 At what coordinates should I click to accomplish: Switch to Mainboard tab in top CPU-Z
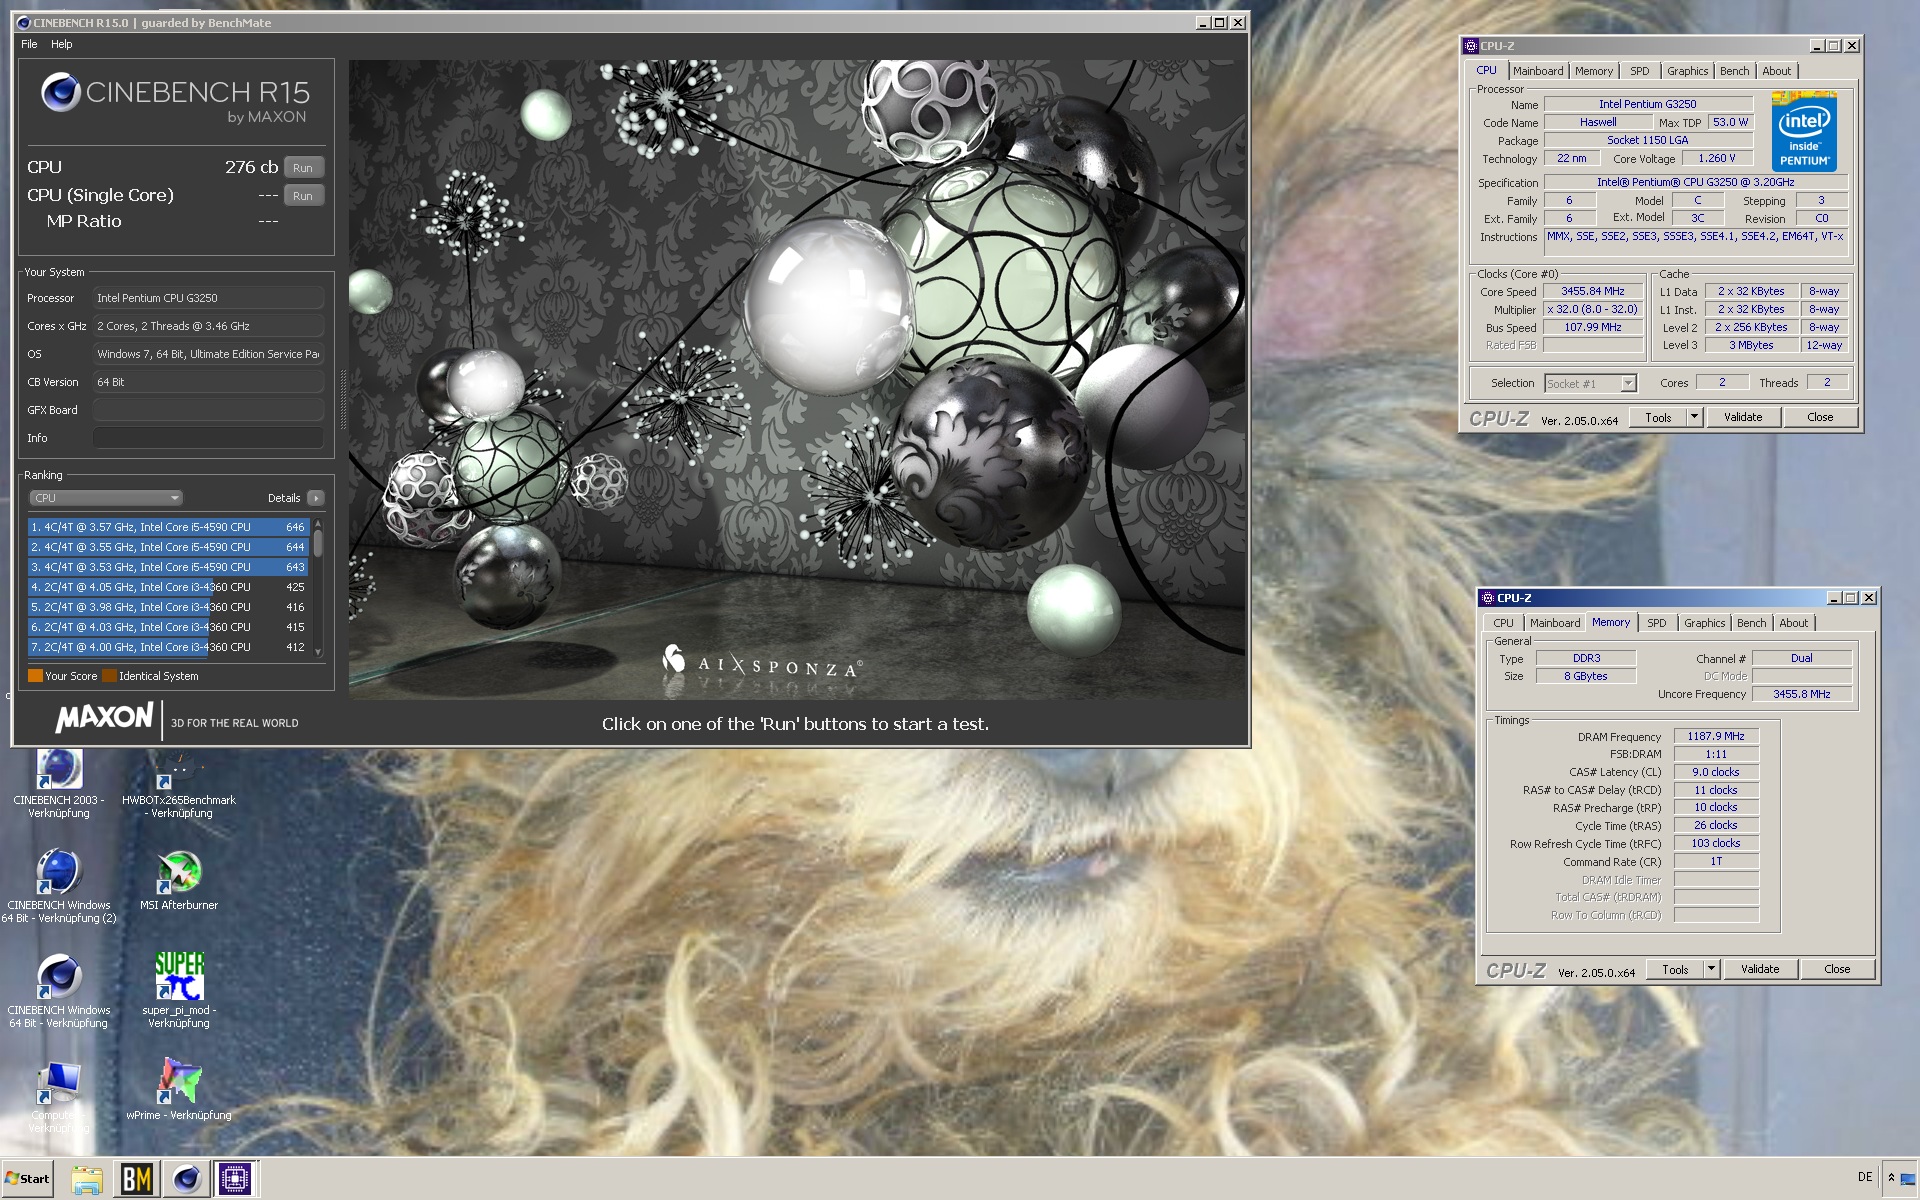coord(1537,71)
